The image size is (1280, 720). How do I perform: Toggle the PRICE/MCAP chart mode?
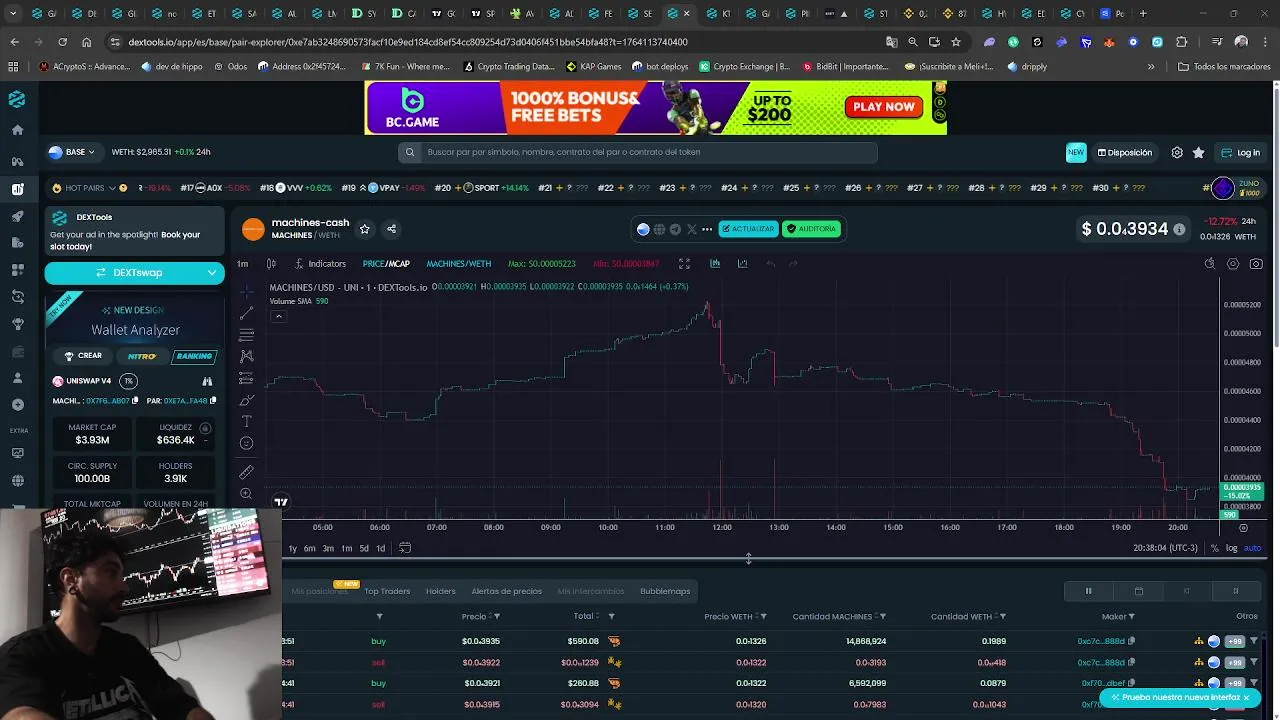click(386, 264)
